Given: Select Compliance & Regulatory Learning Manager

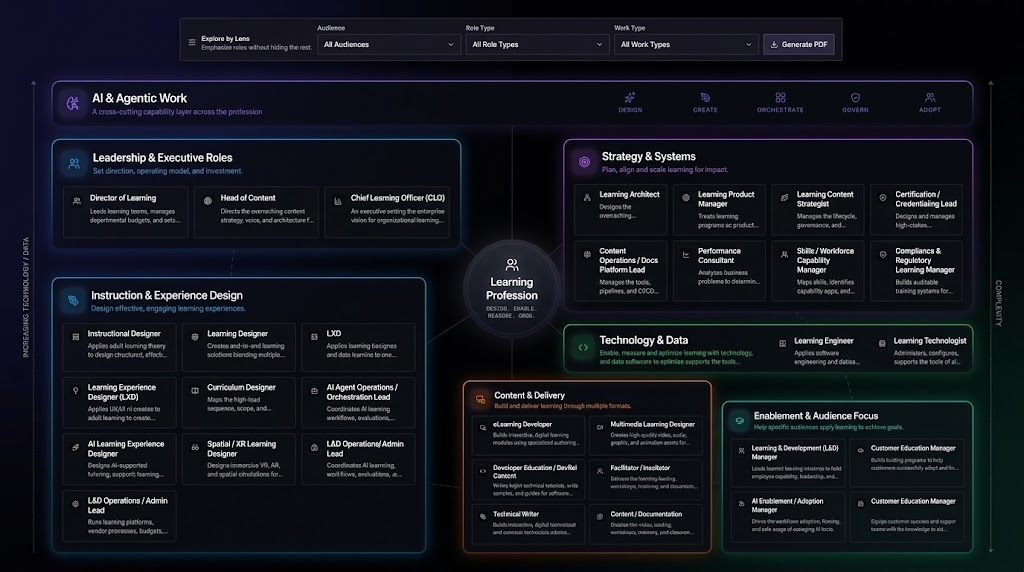Looking at the screenshot, I should point(916,271).
